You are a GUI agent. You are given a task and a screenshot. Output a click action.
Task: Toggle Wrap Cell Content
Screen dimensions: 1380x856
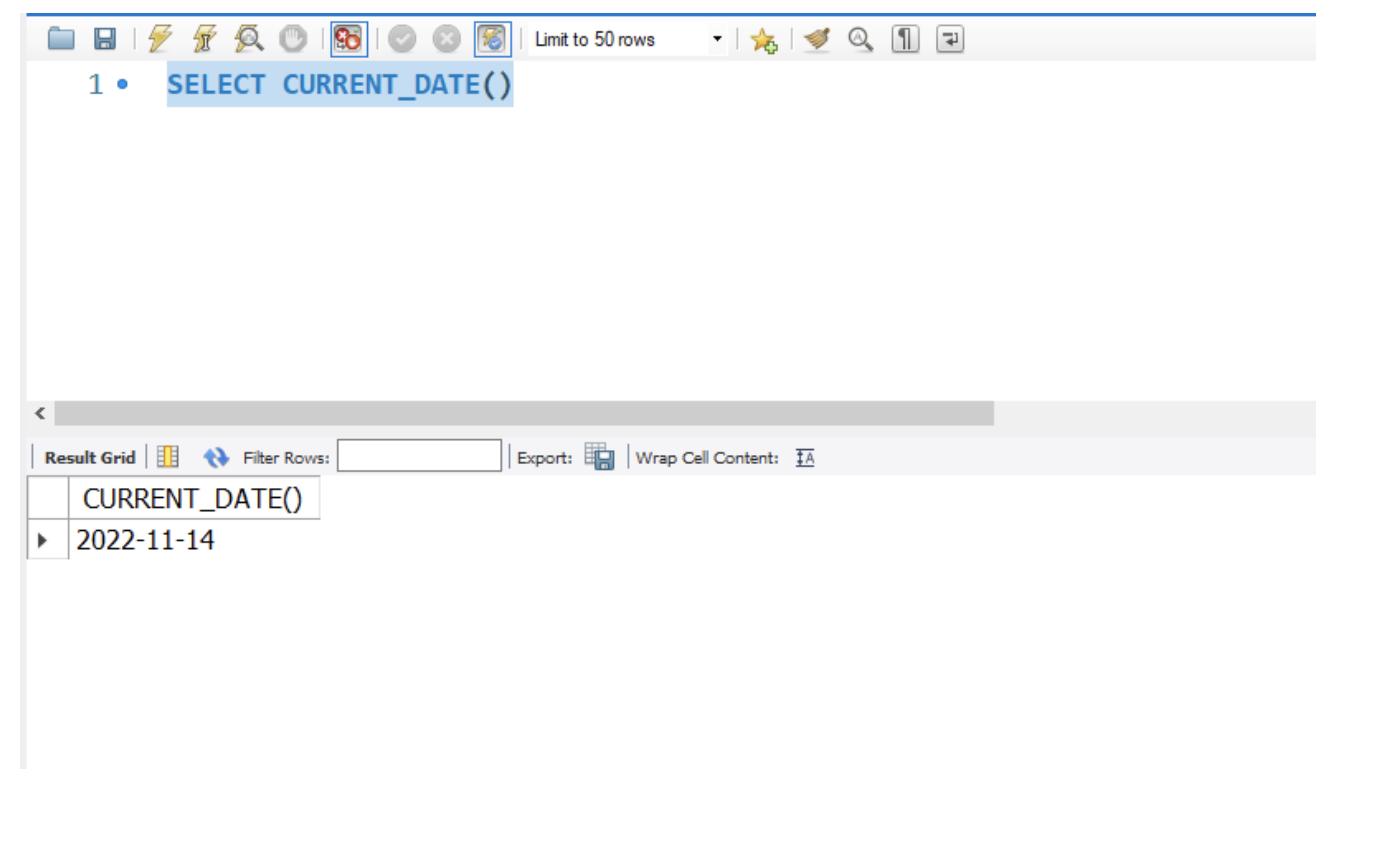[804, 457]
